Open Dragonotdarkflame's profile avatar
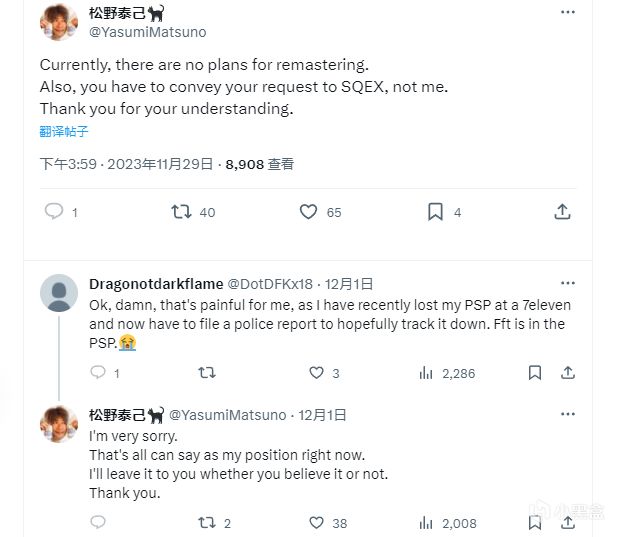The height and width of the screenshot is (537, 622). (59, 293)
